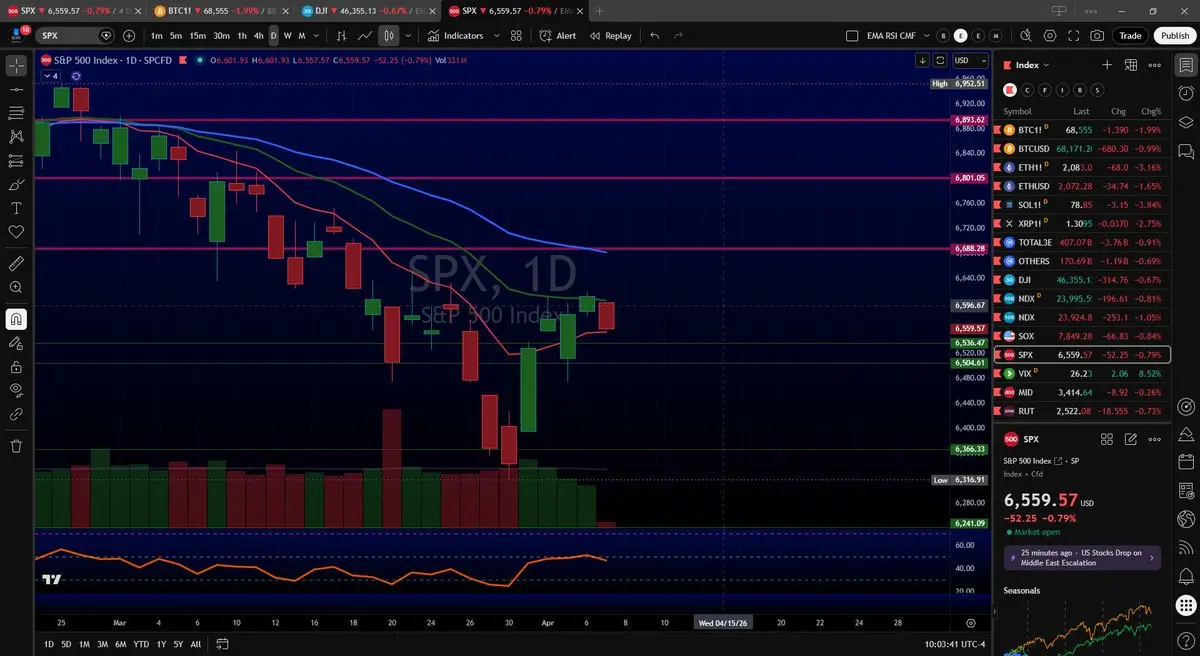Toggle the layout single-chart checkbox square
1200x656 pixels.
pos(852,36)
